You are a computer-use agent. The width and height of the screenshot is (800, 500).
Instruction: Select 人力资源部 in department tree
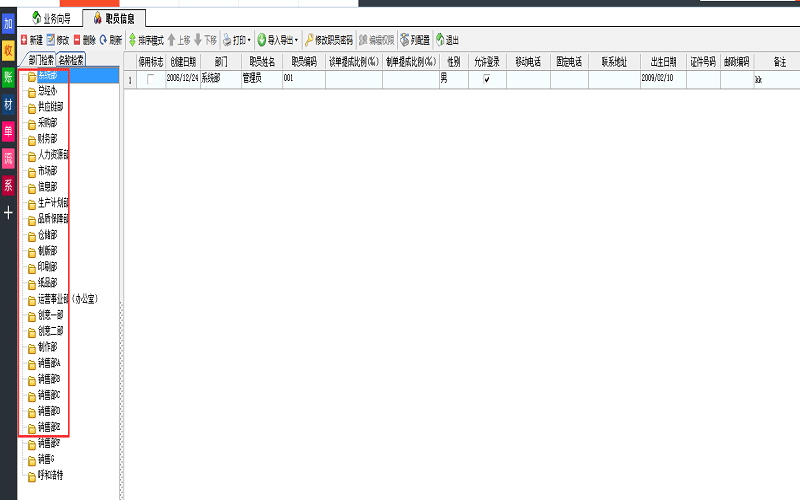tap(52, 155)
